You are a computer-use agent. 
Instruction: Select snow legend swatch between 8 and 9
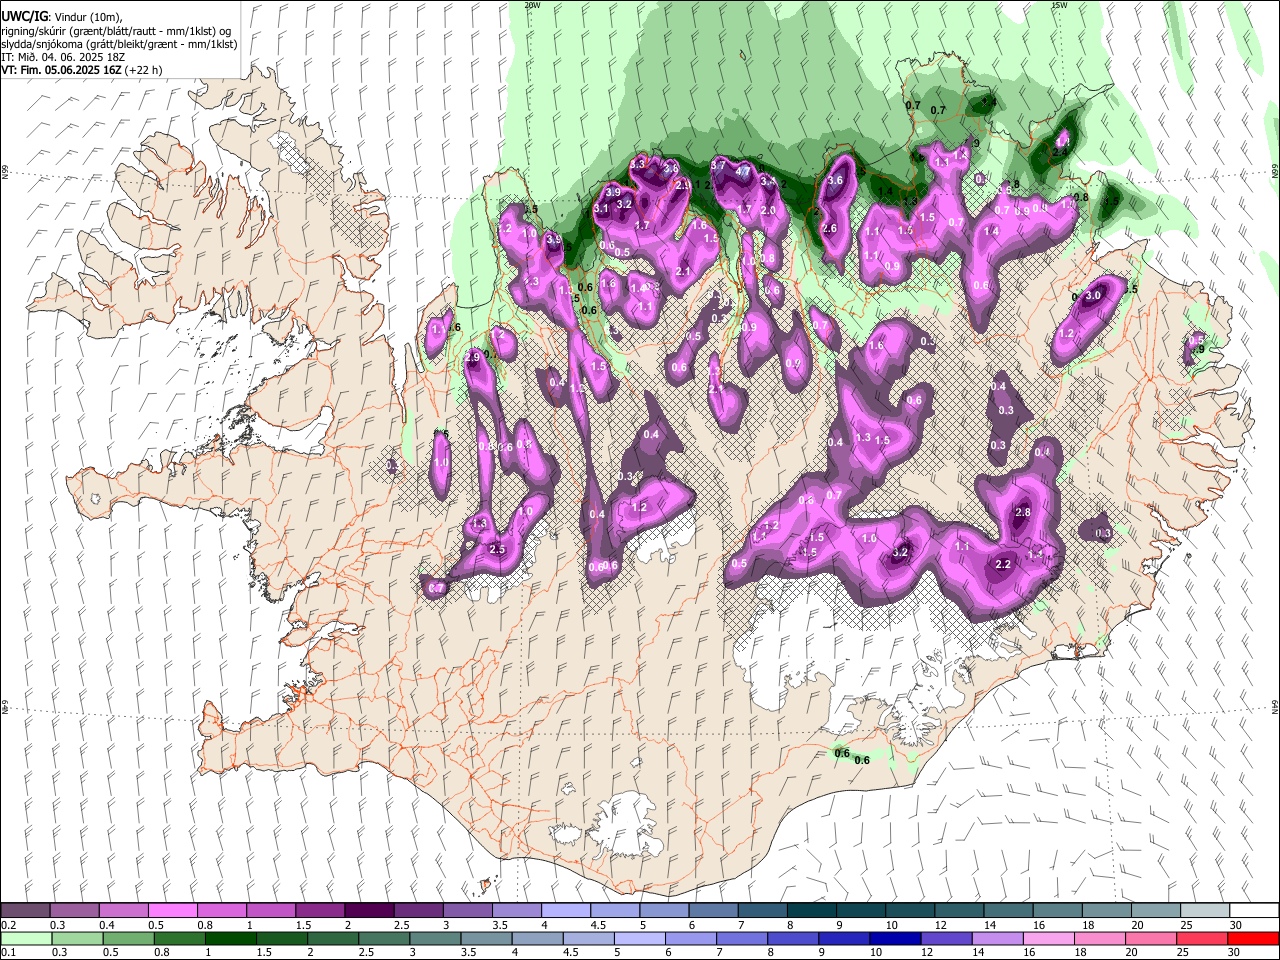tap(812, 910)
